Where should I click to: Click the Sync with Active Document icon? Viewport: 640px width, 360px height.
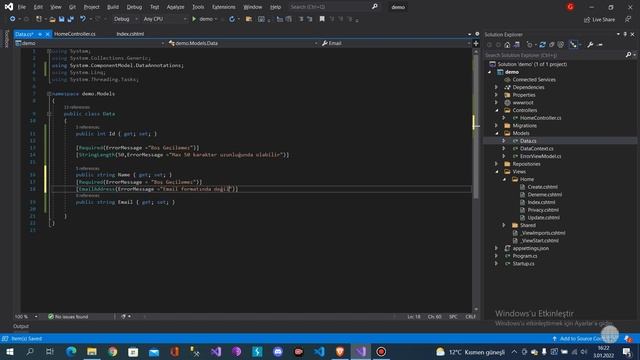tap(542, 45)
